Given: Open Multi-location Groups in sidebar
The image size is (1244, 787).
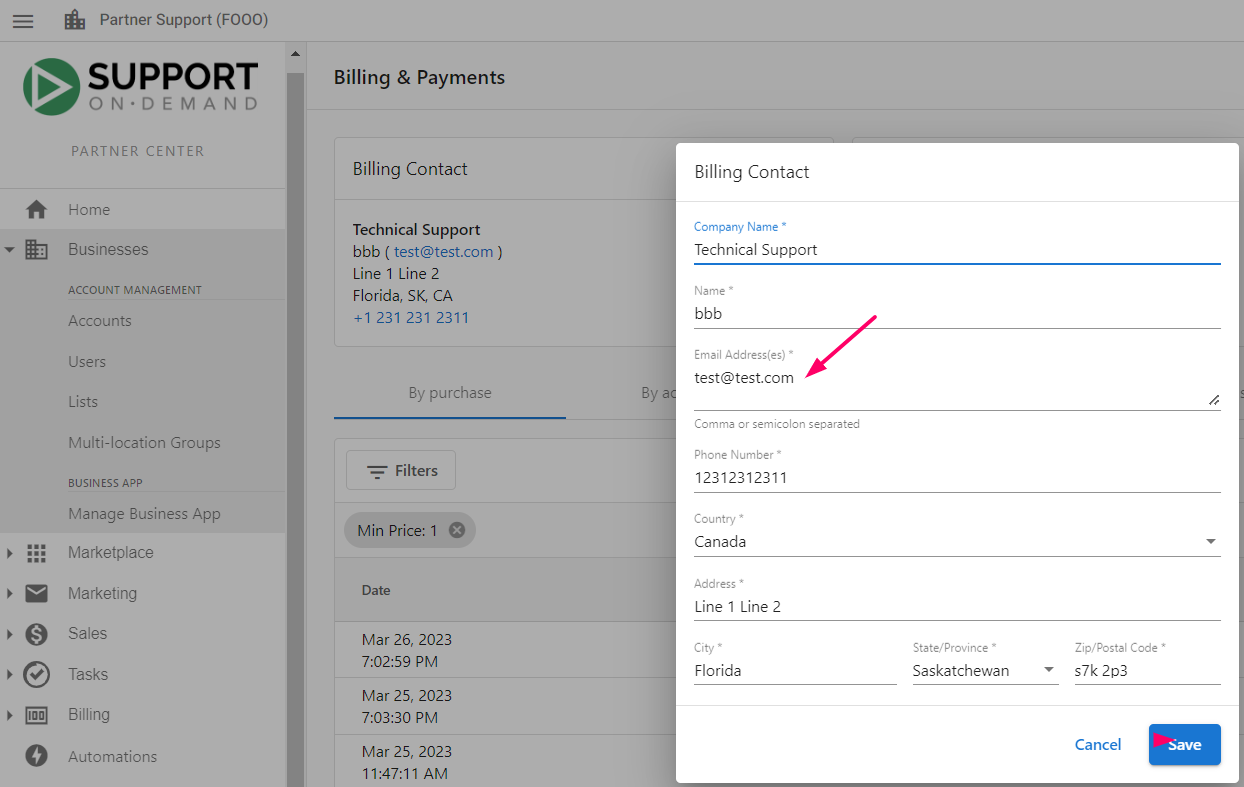Looking at the screenshot, I should click(x=144, y=442).
